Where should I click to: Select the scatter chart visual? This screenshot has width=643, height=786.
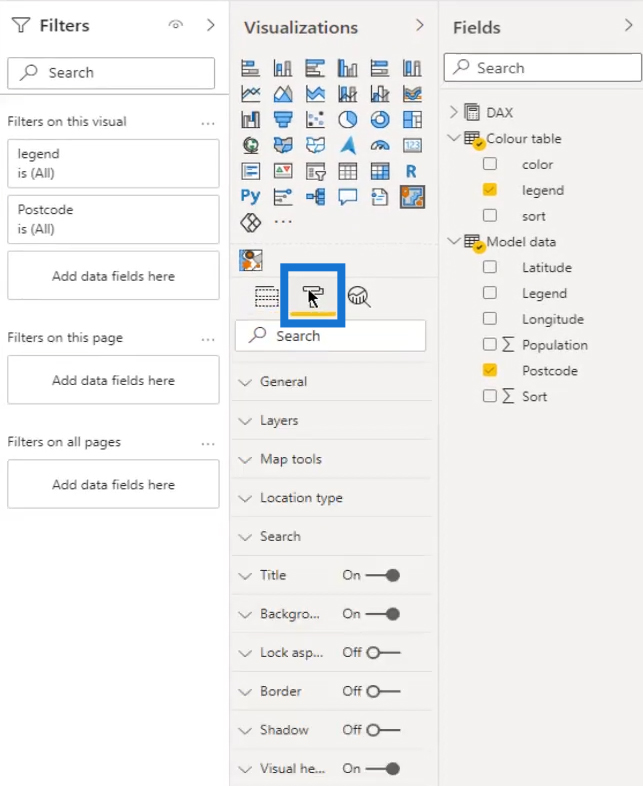point(315,119)
